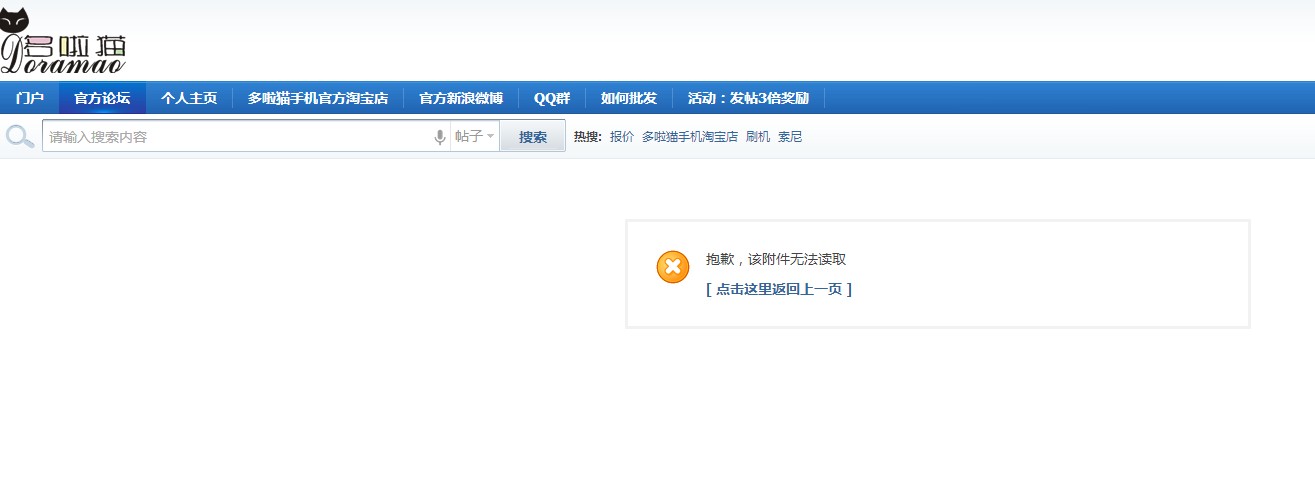This screenshot has width=1315, height=504.
Task: Click the orange error X icon
Action: tap(673, 267)
